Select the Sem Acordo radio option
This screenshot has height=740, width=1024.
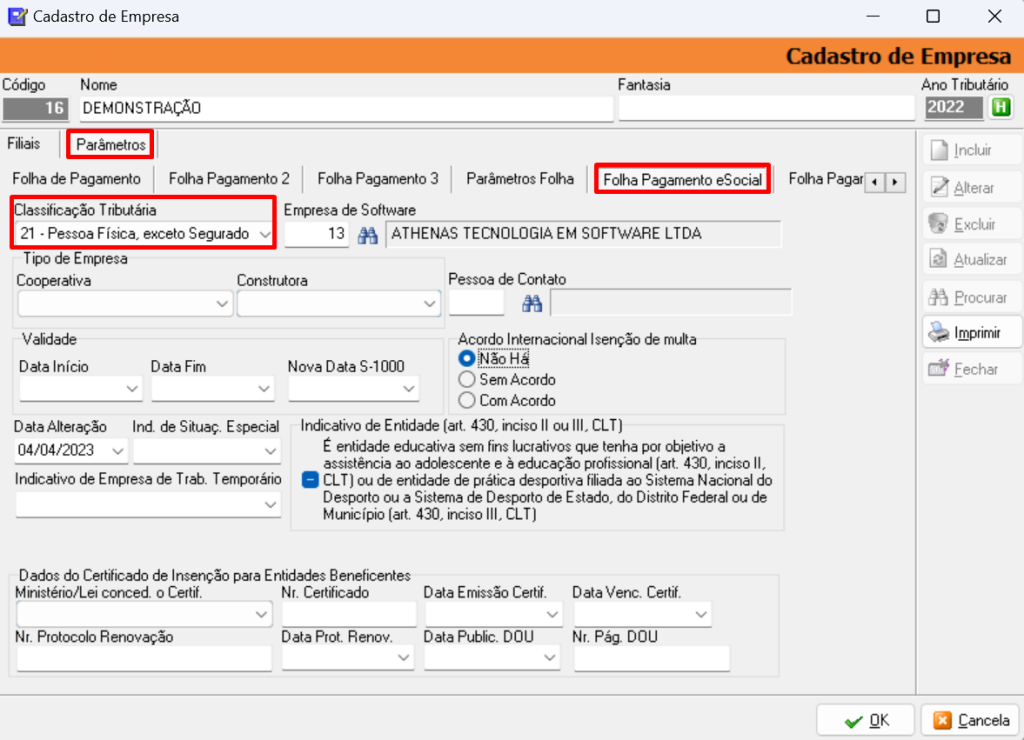[466, 379]
